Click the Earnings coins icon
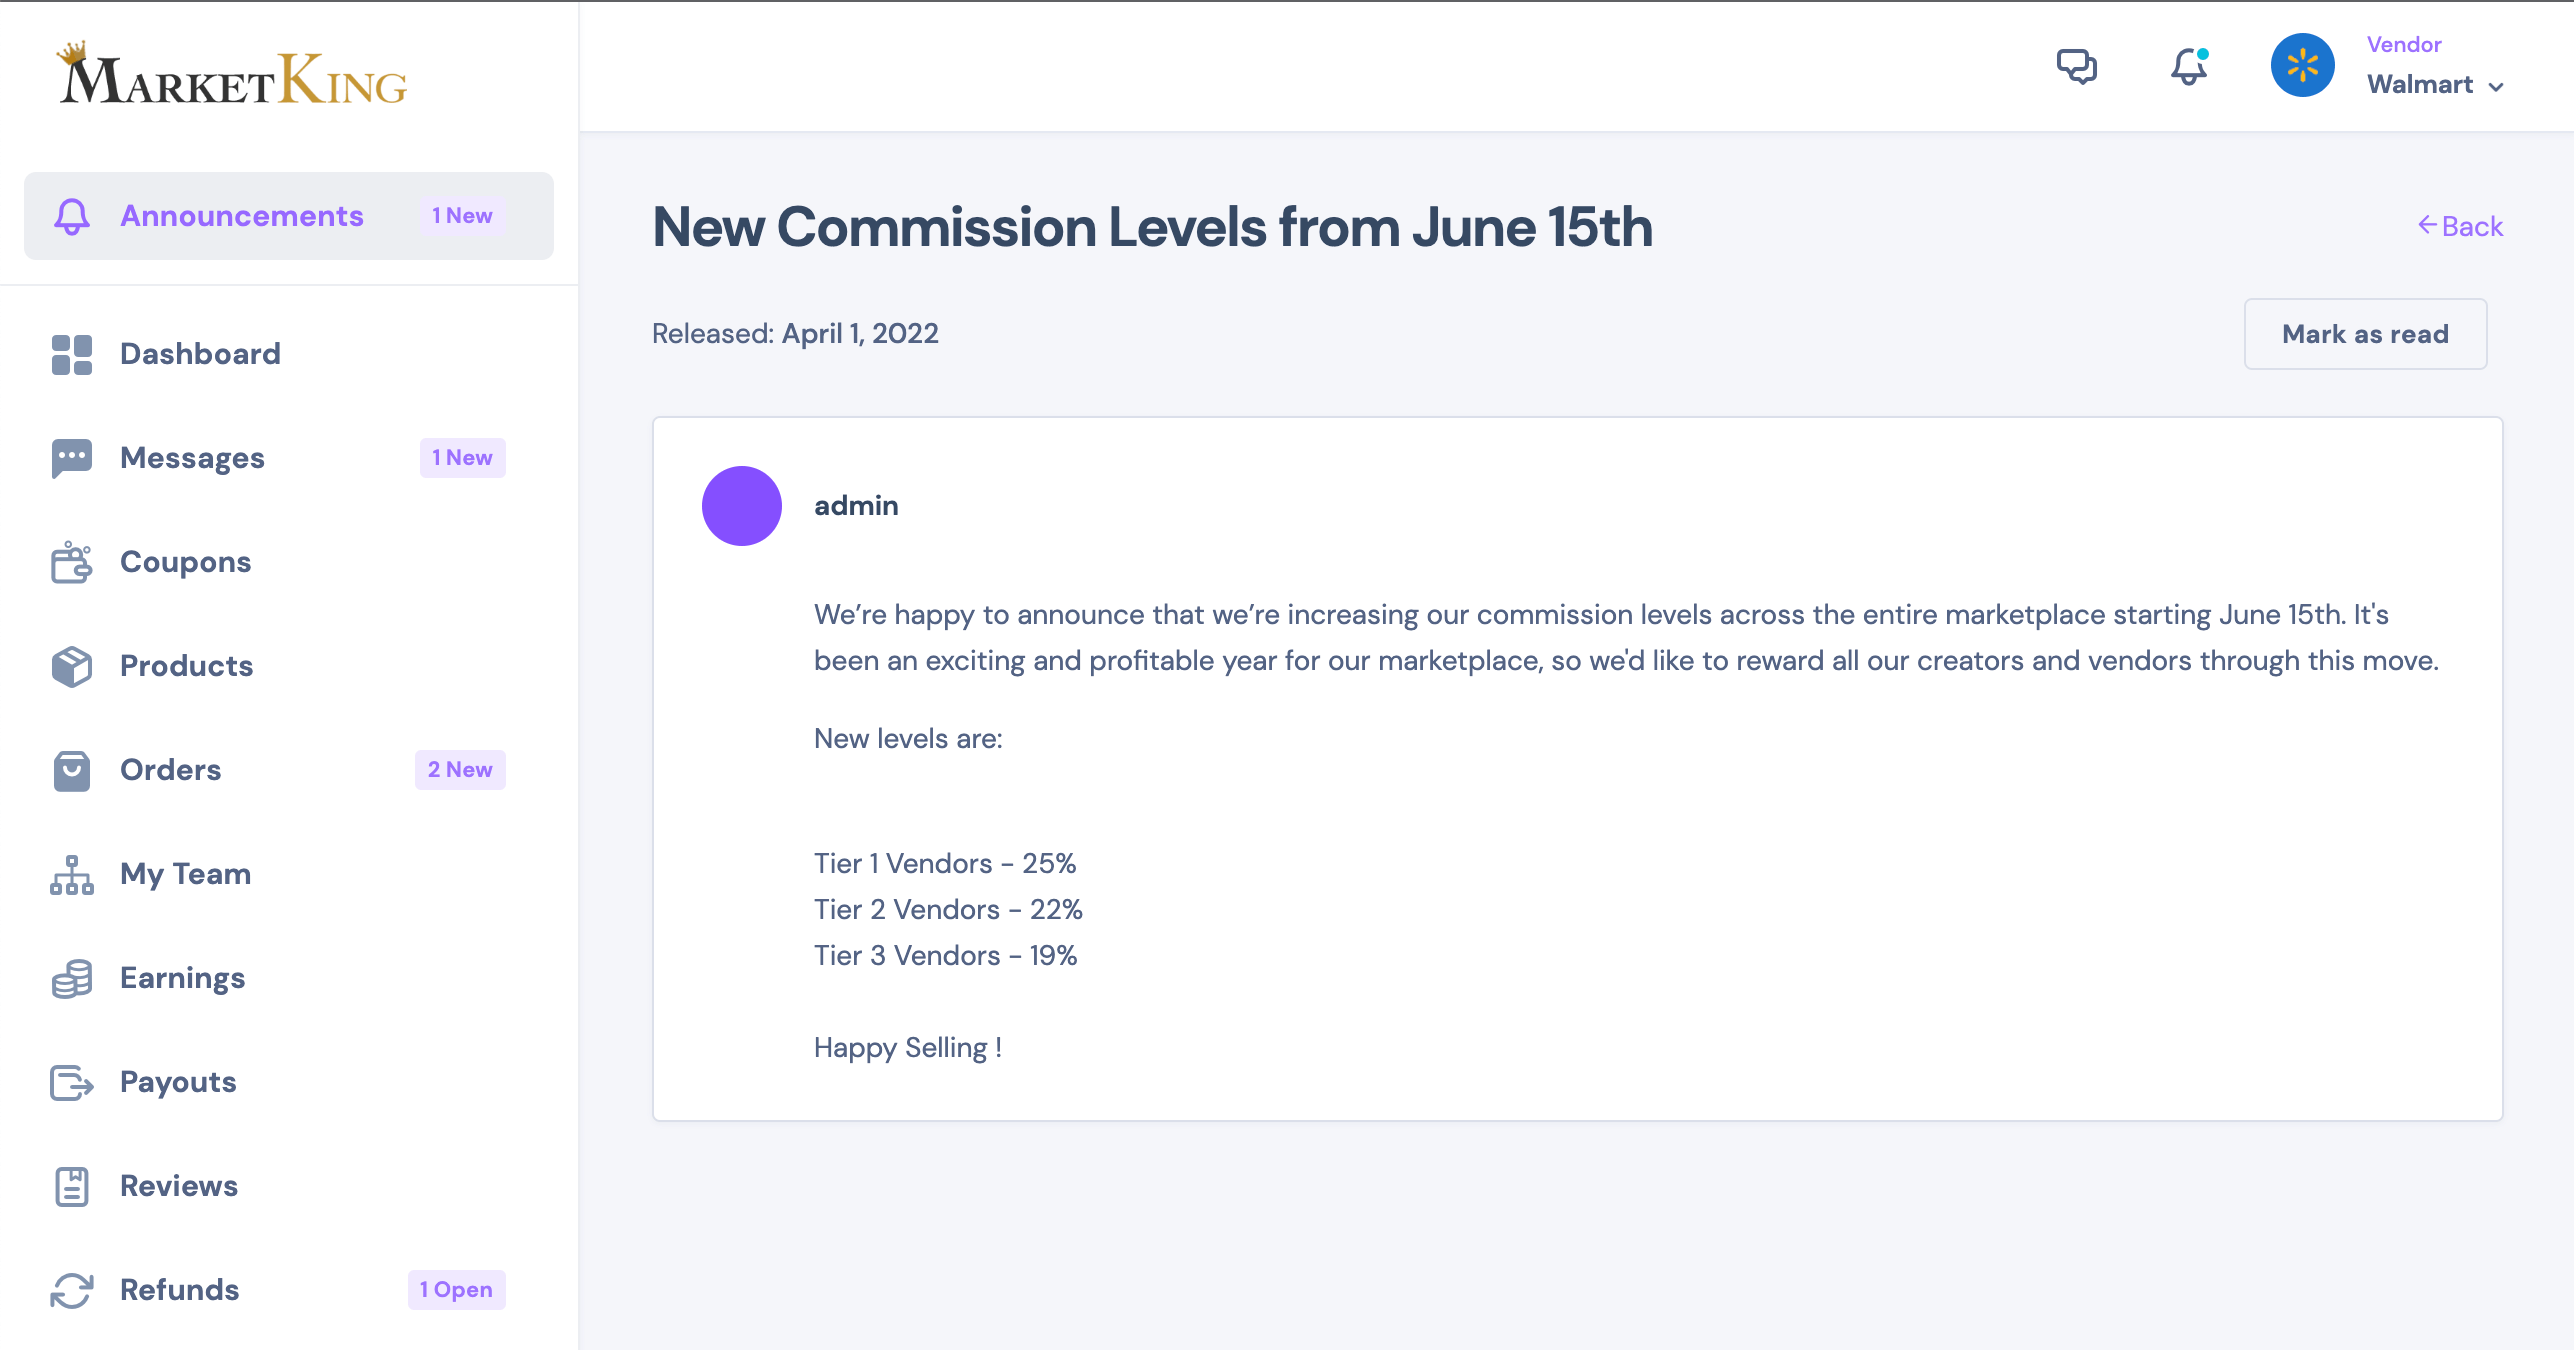This screenshot has height=1350, width=2574. click(72, 979)
